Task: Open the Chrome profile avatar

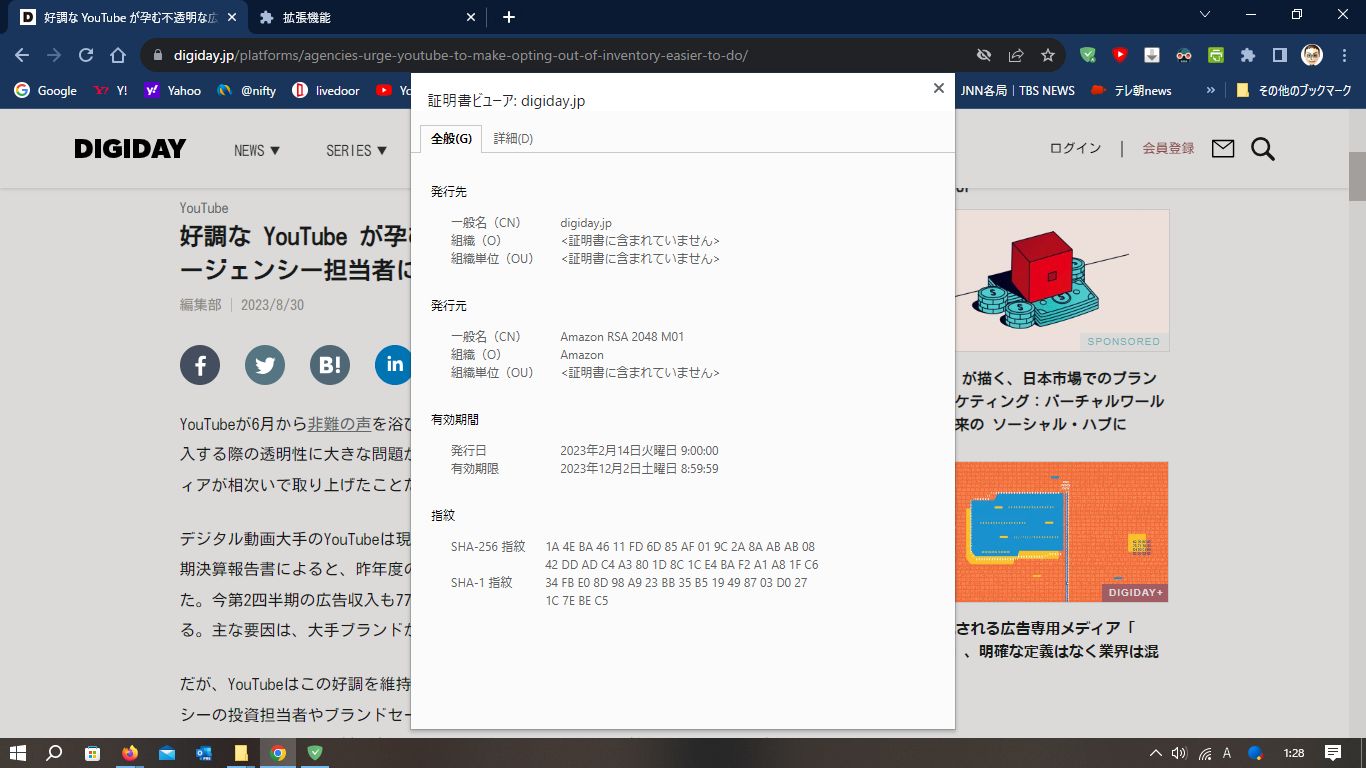Action: [1311, 55]
